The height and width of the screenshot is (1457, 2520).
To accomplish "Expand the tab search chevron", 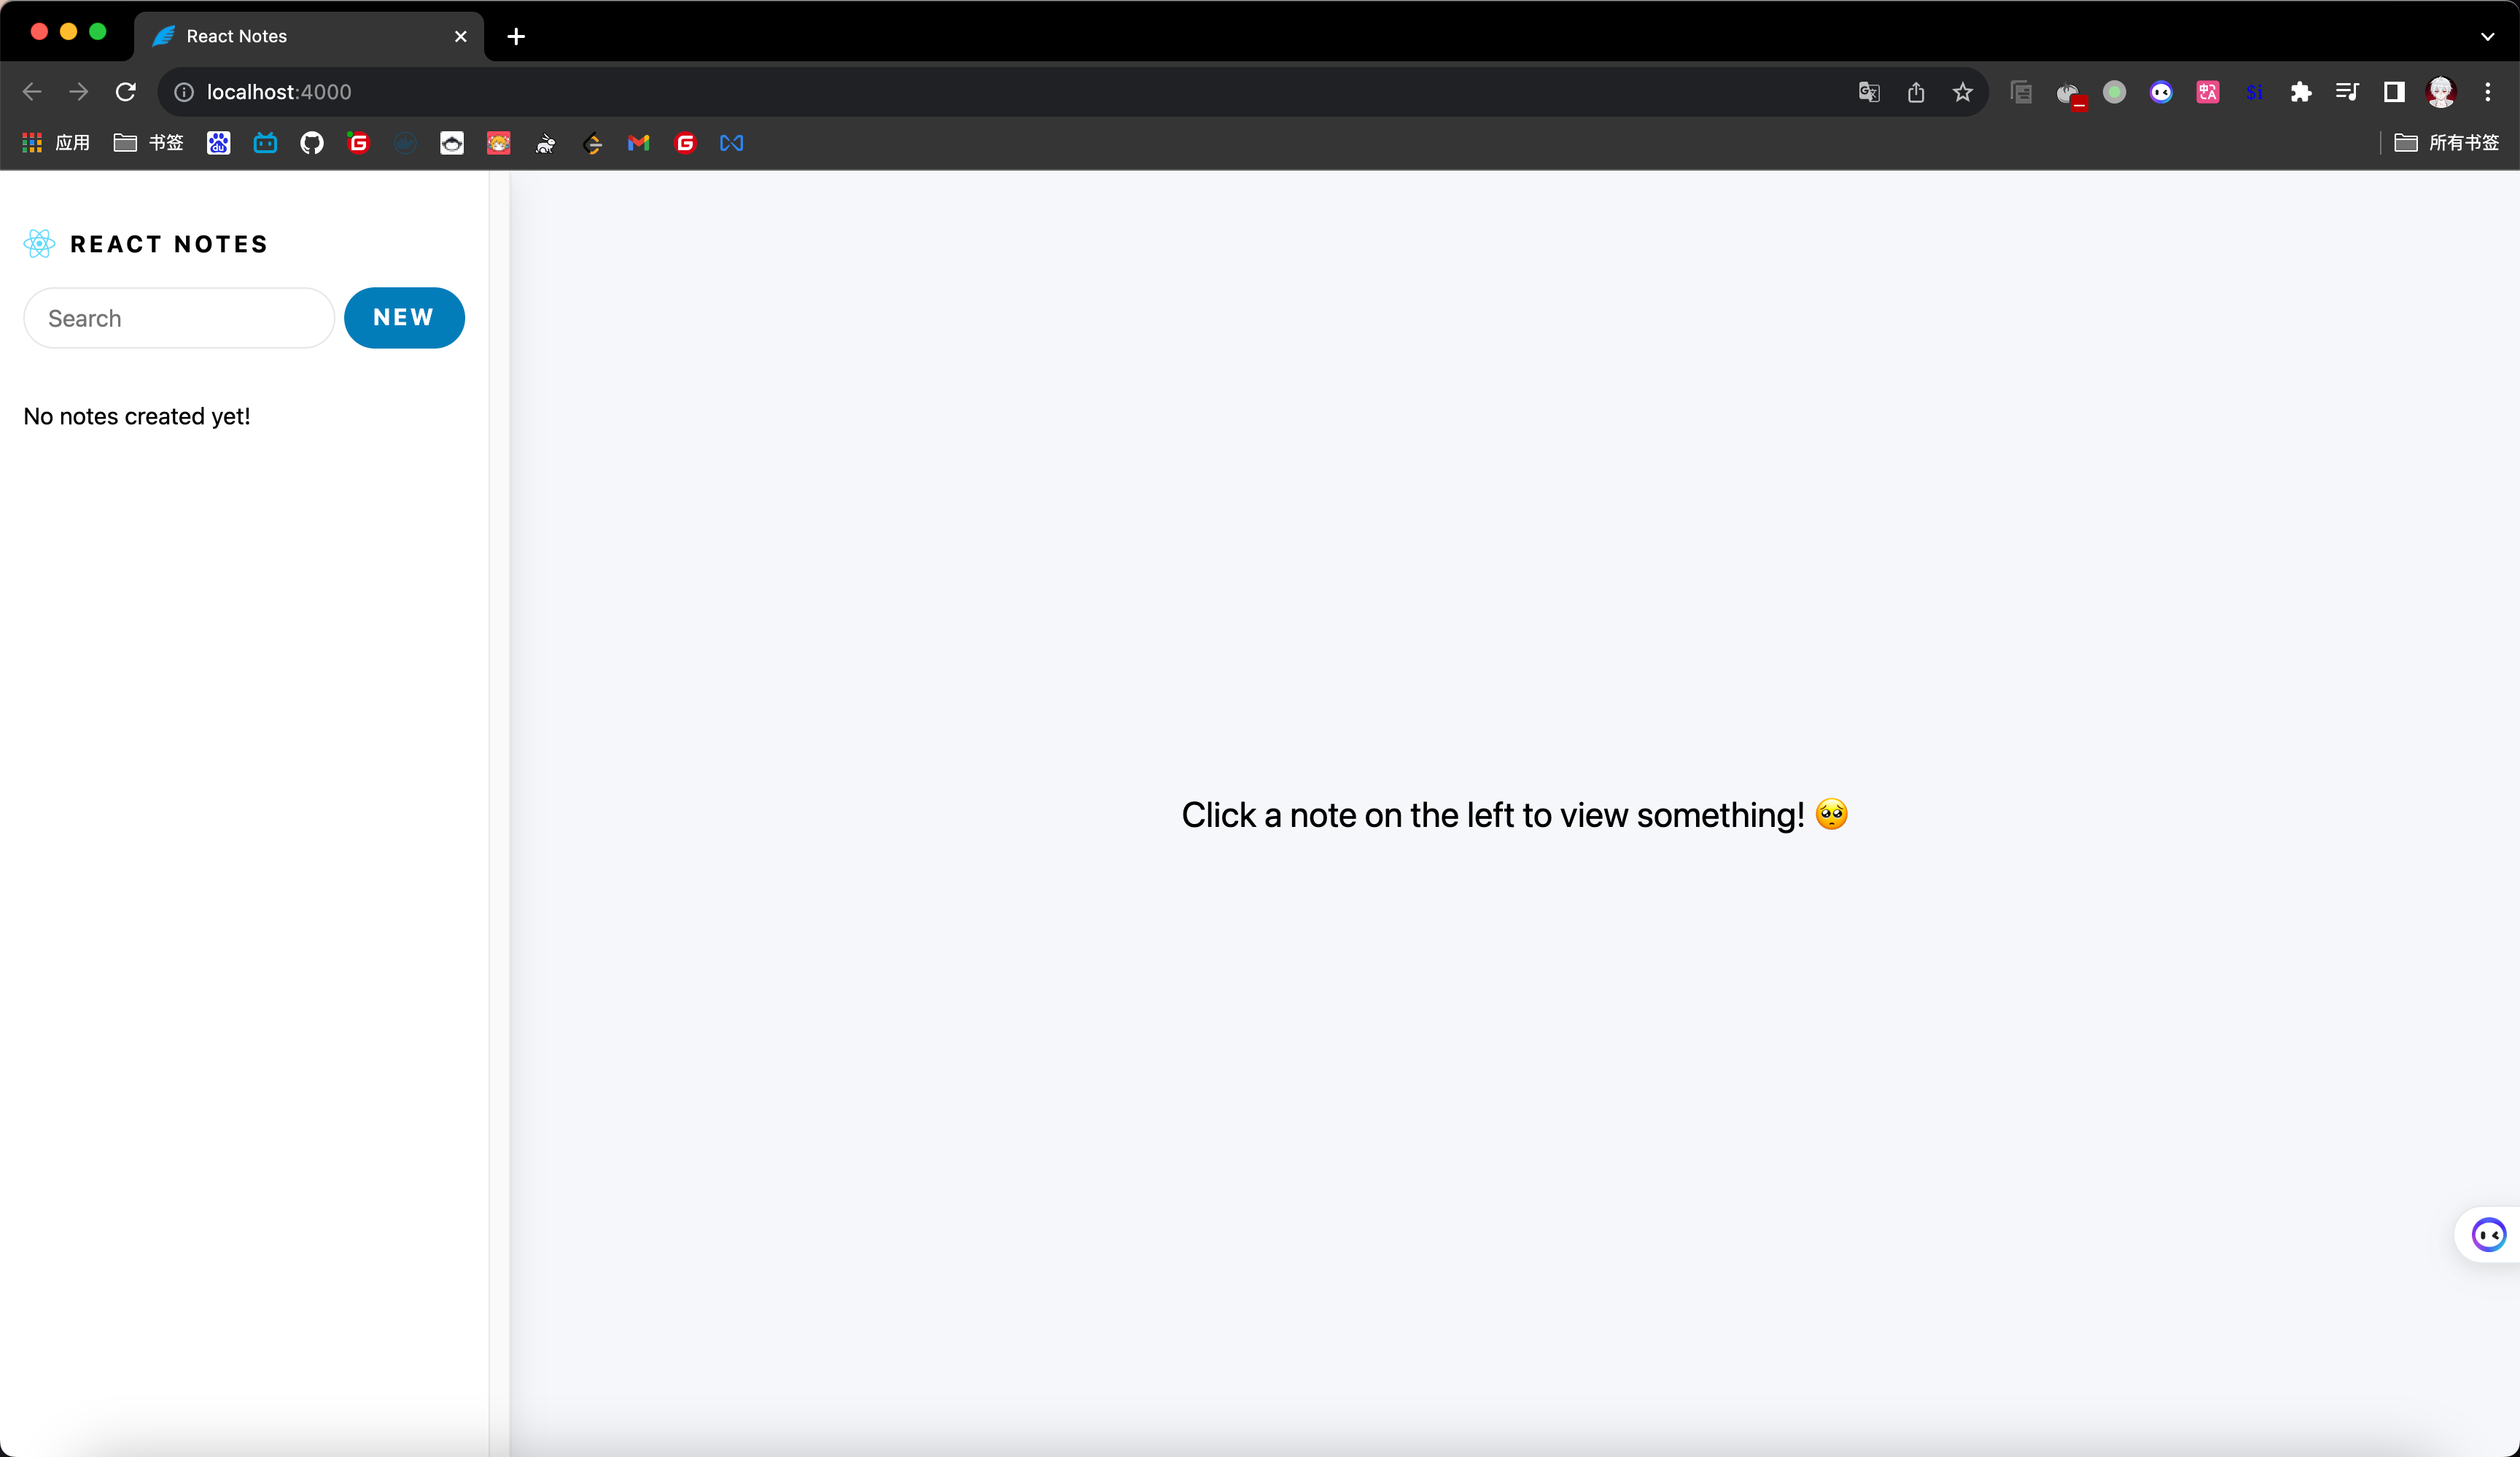I will pyautogui.click(x=2487, y=36).
